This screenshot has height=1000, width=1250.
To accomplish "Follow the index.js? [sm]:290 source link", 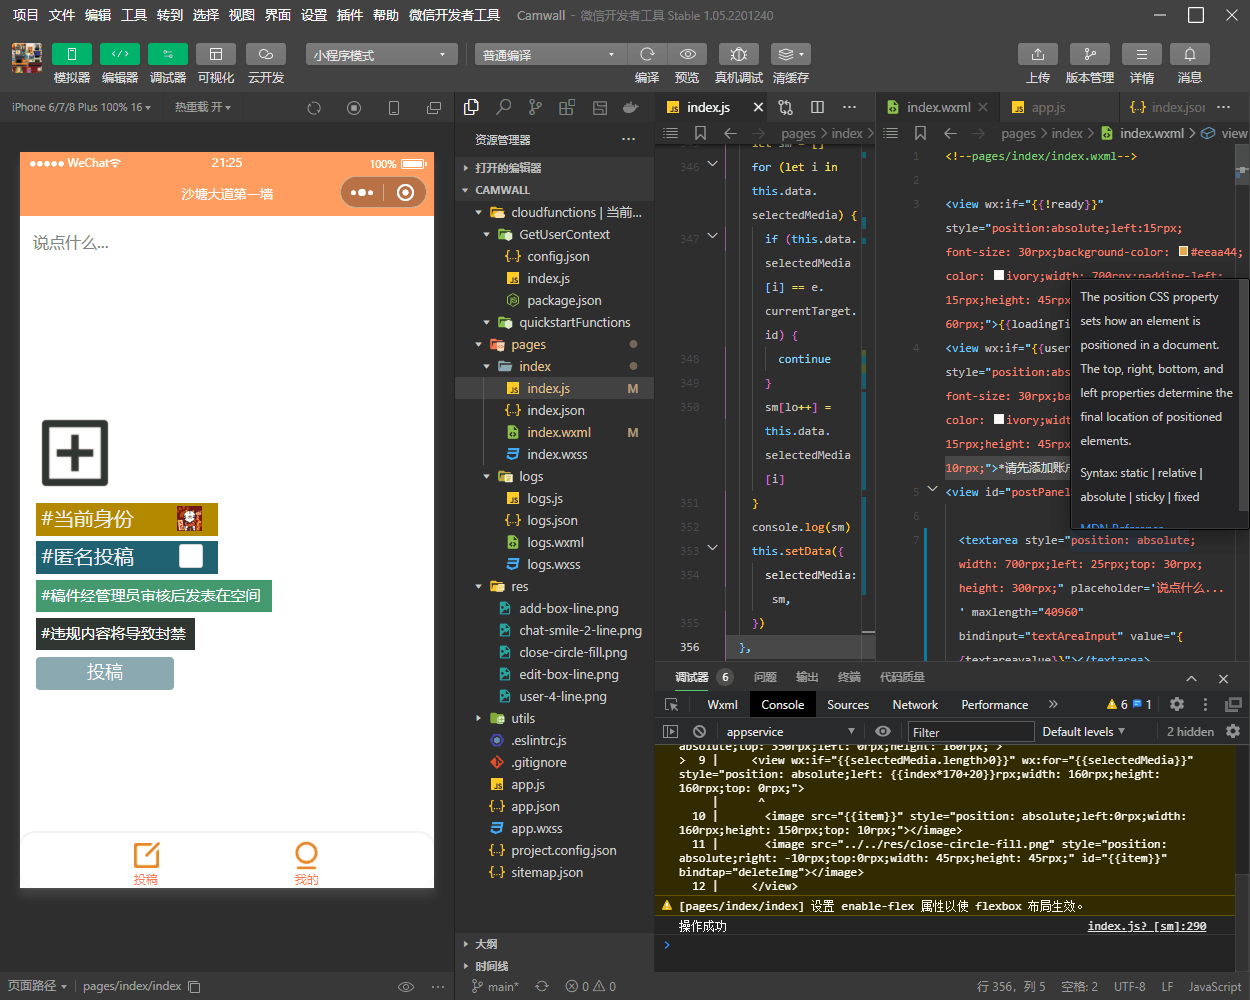I will tap(1146, 926).
